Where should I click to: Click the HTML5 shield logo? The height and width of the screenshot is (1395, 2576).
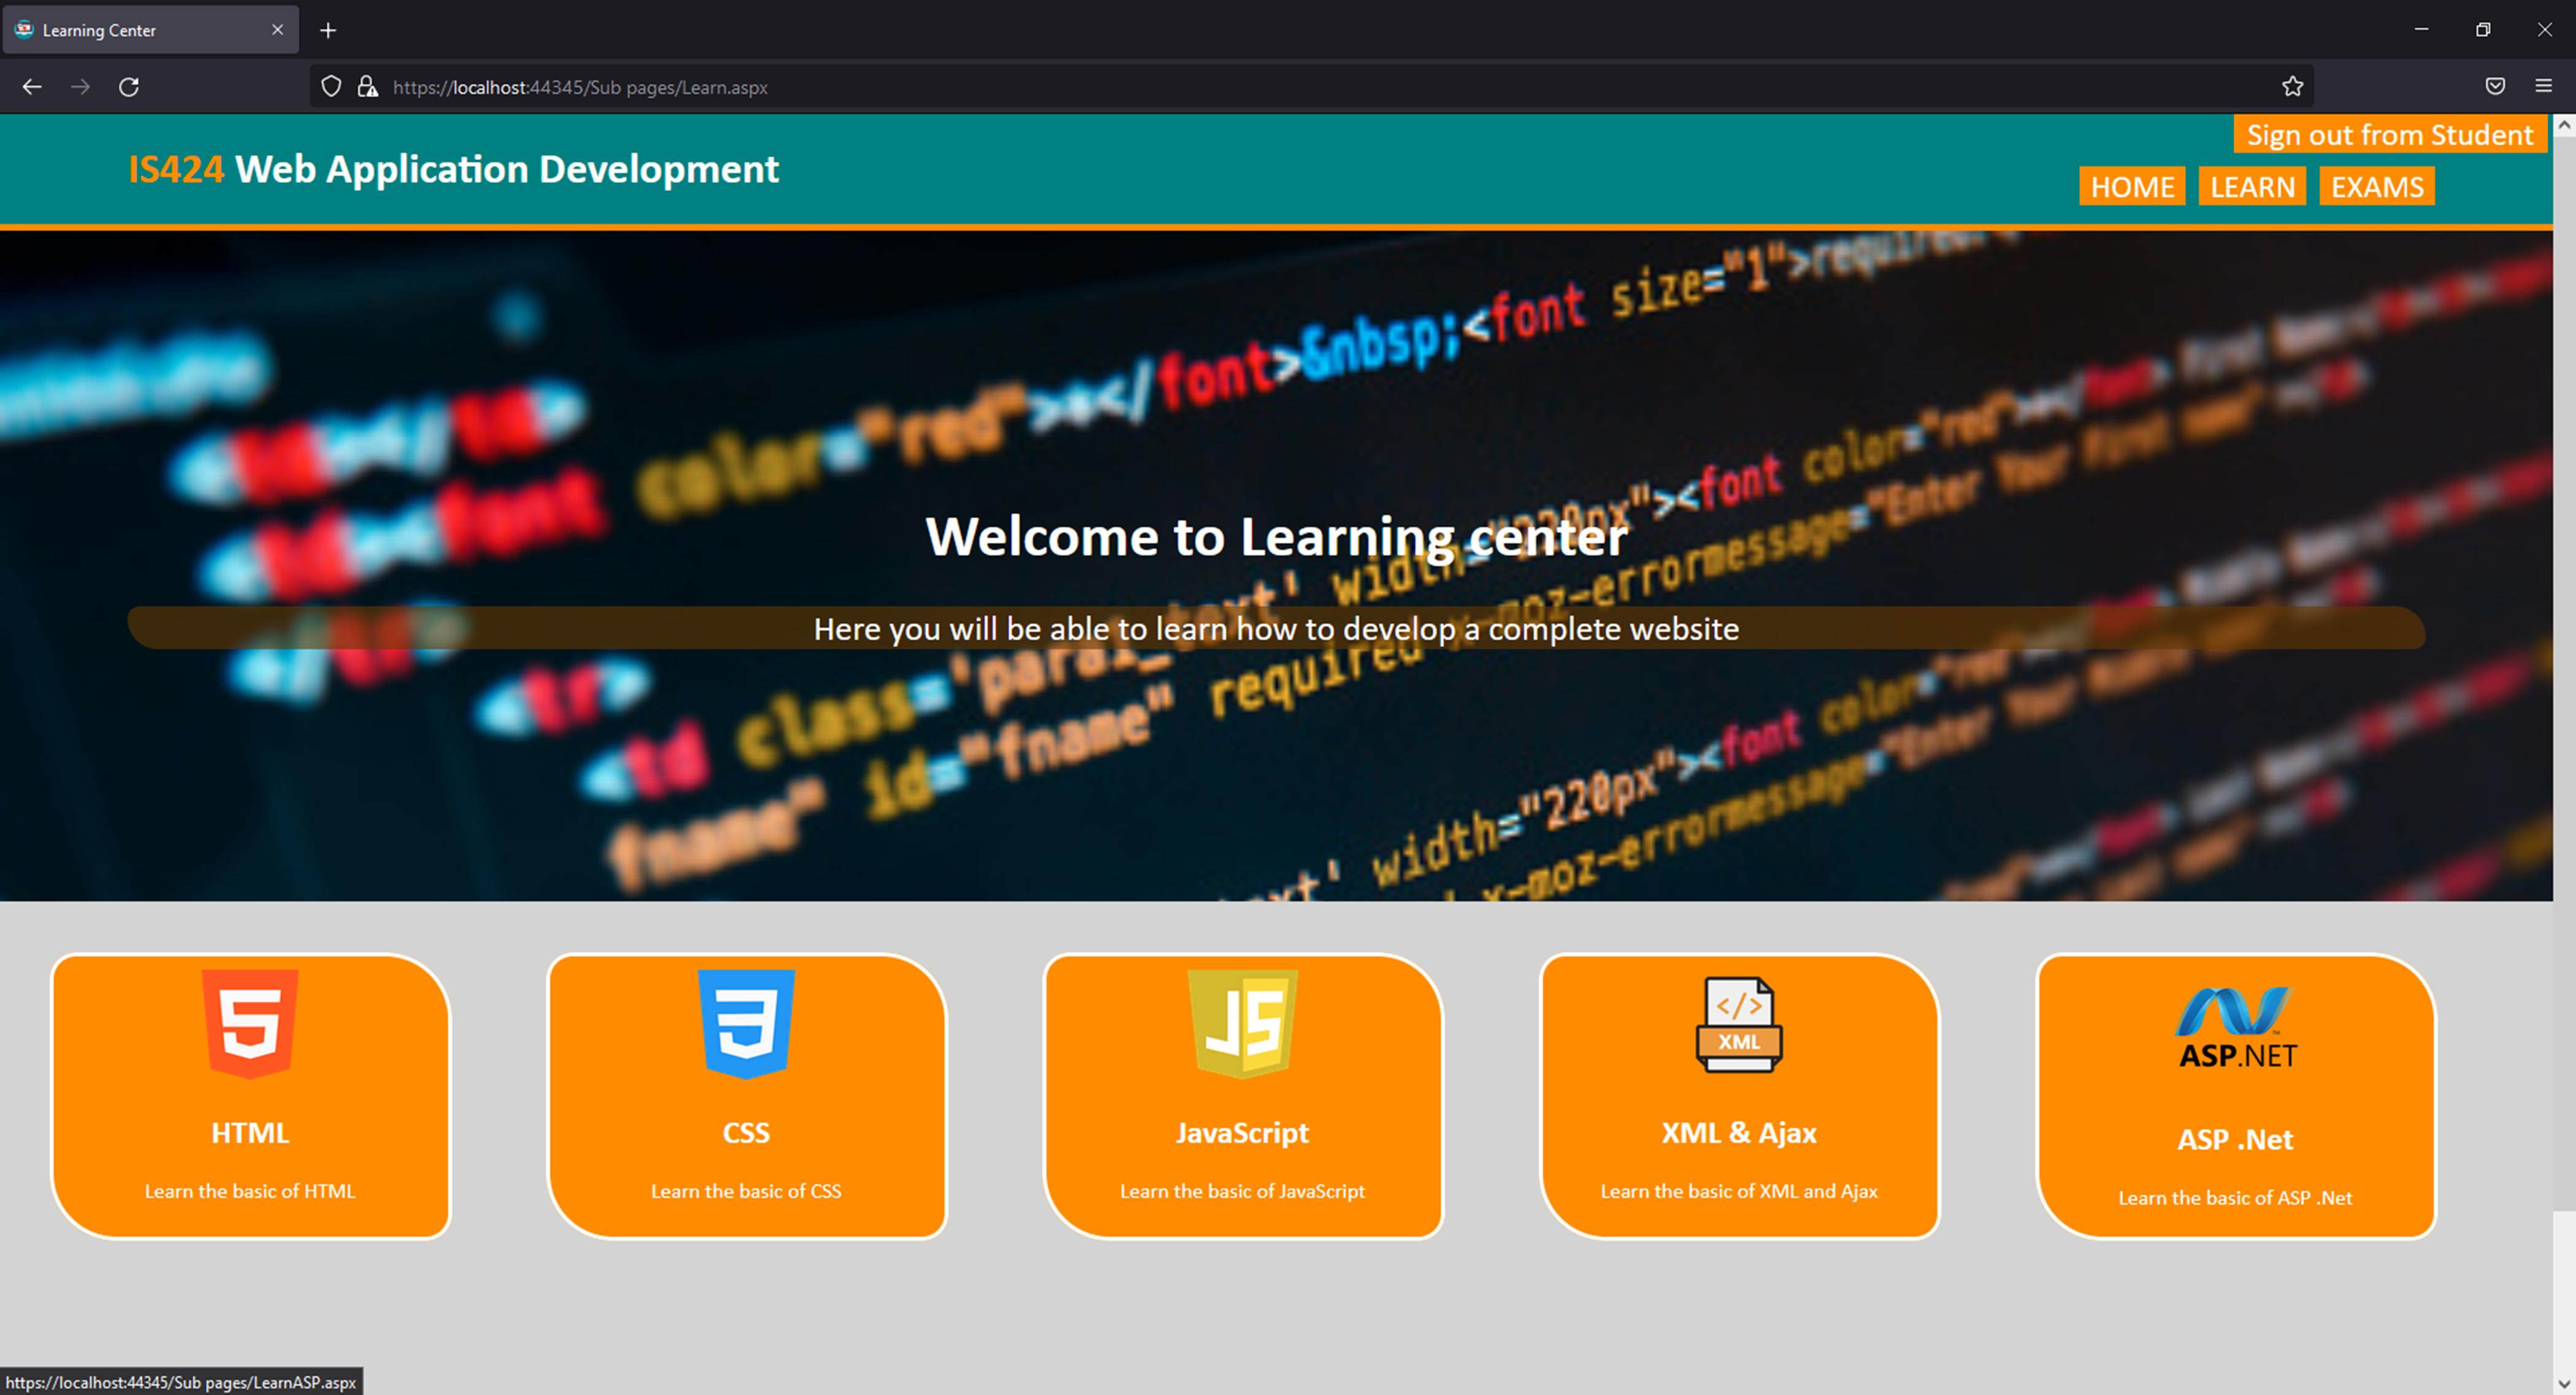[x=250, y=1023]
